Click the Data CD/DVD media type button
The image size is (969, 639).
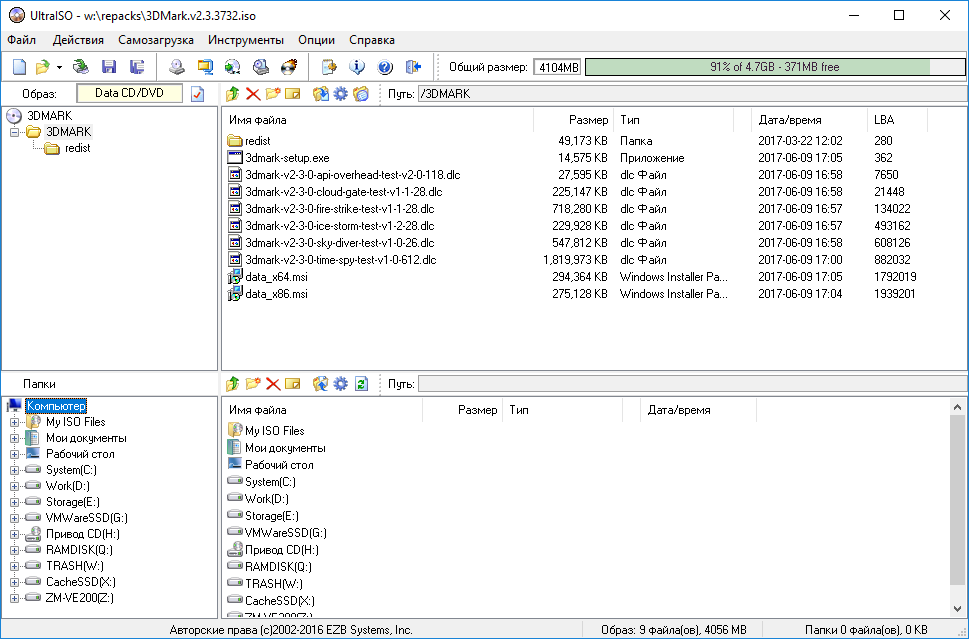point(129,93)
